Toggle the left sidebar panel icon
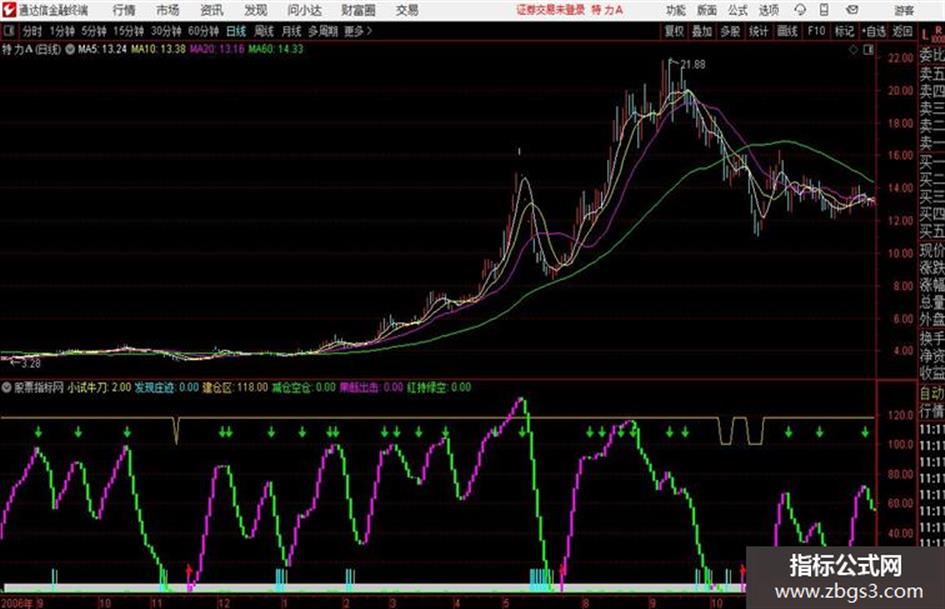The image size is (945, 609). [x=9, y=31]
